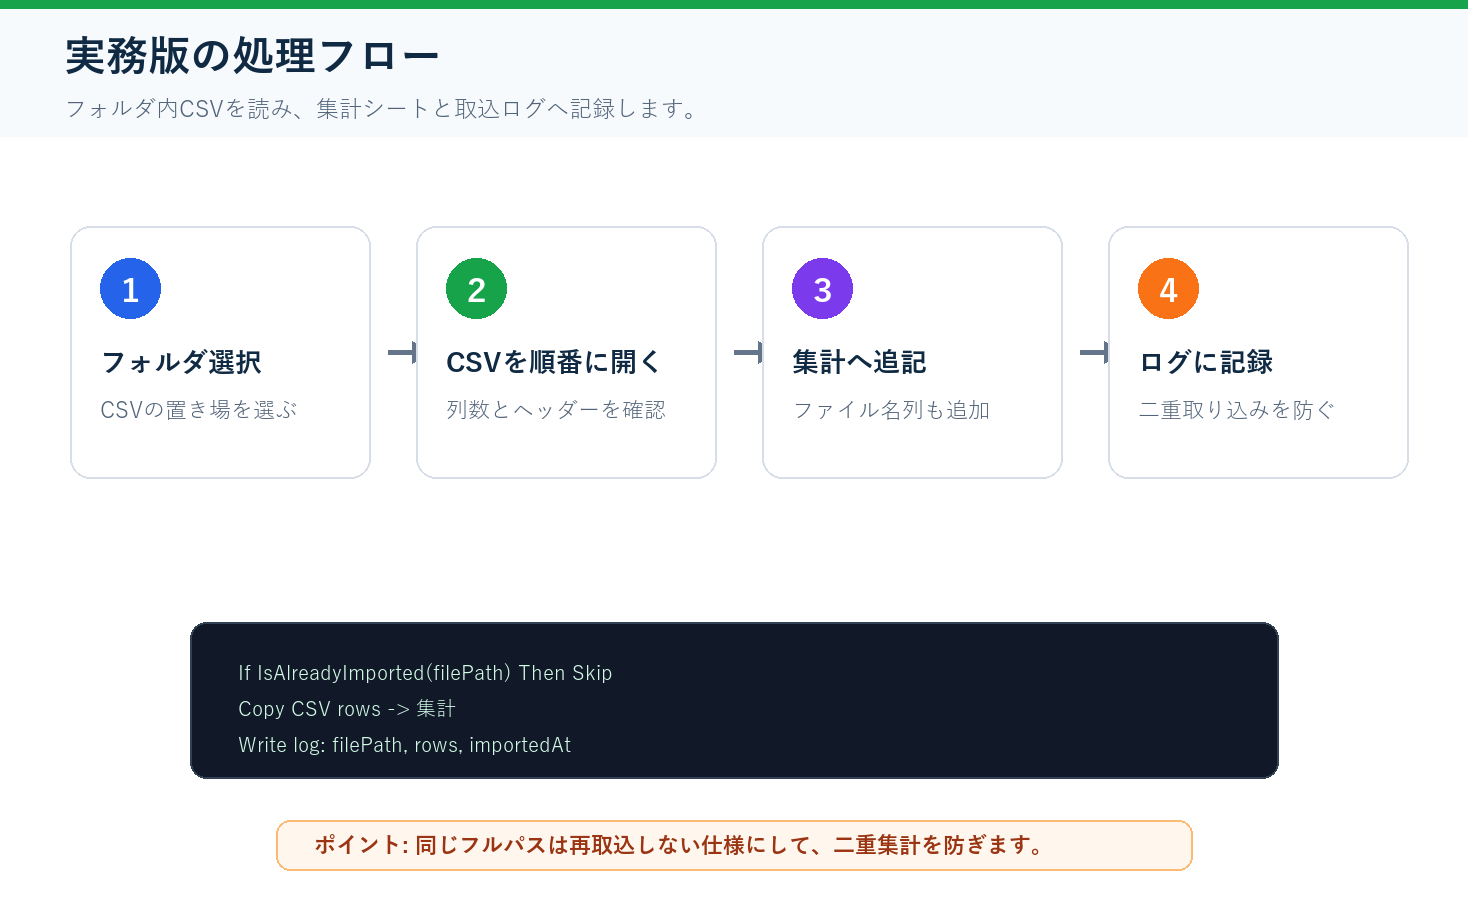Click the text ファイル名列も追加

(x=891, y=410)
